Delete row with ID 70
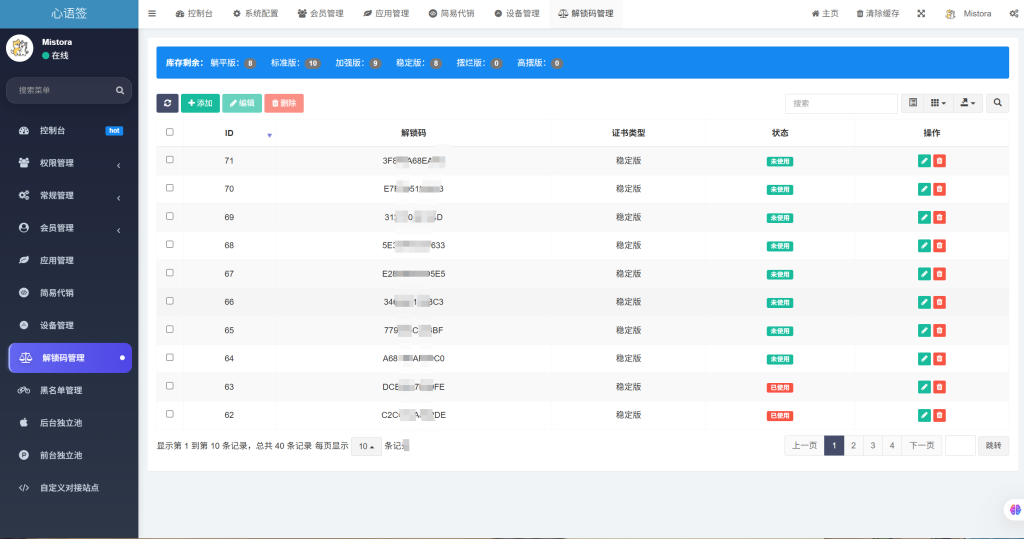Screen dimensions: 1024x539 [x=939, y=189]
